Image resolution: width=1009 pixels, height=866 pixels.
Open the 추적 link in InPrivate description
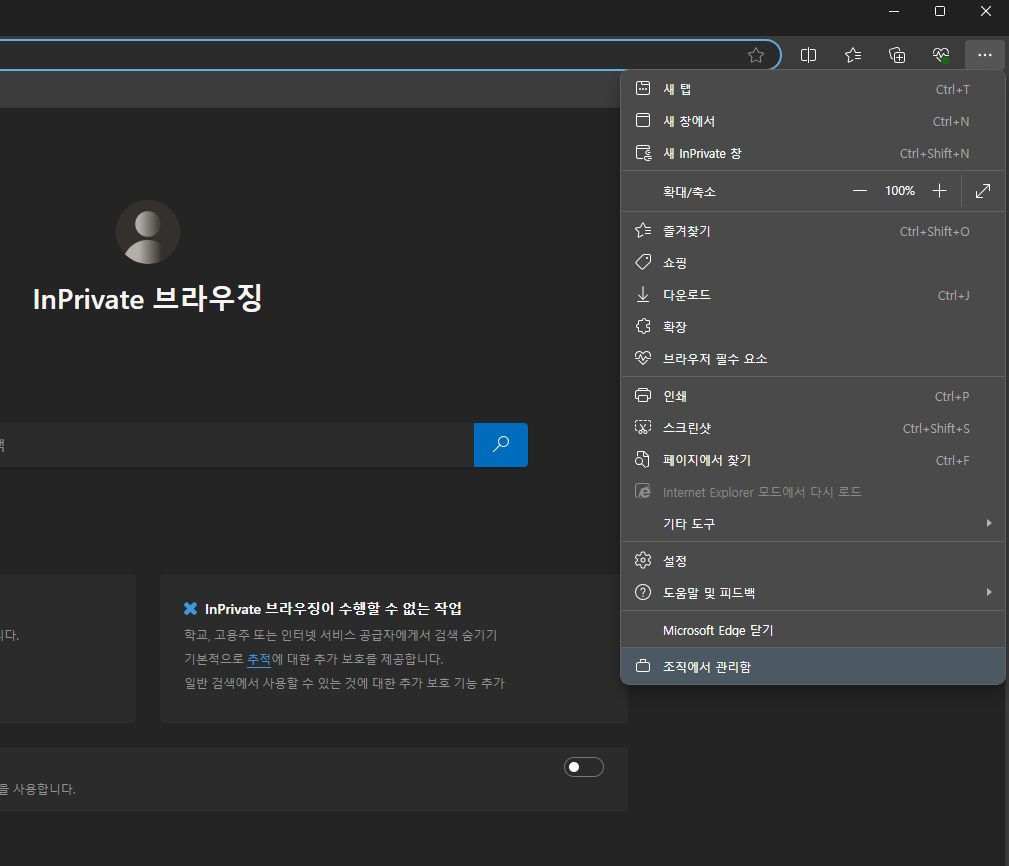click(x=259, y=659)
